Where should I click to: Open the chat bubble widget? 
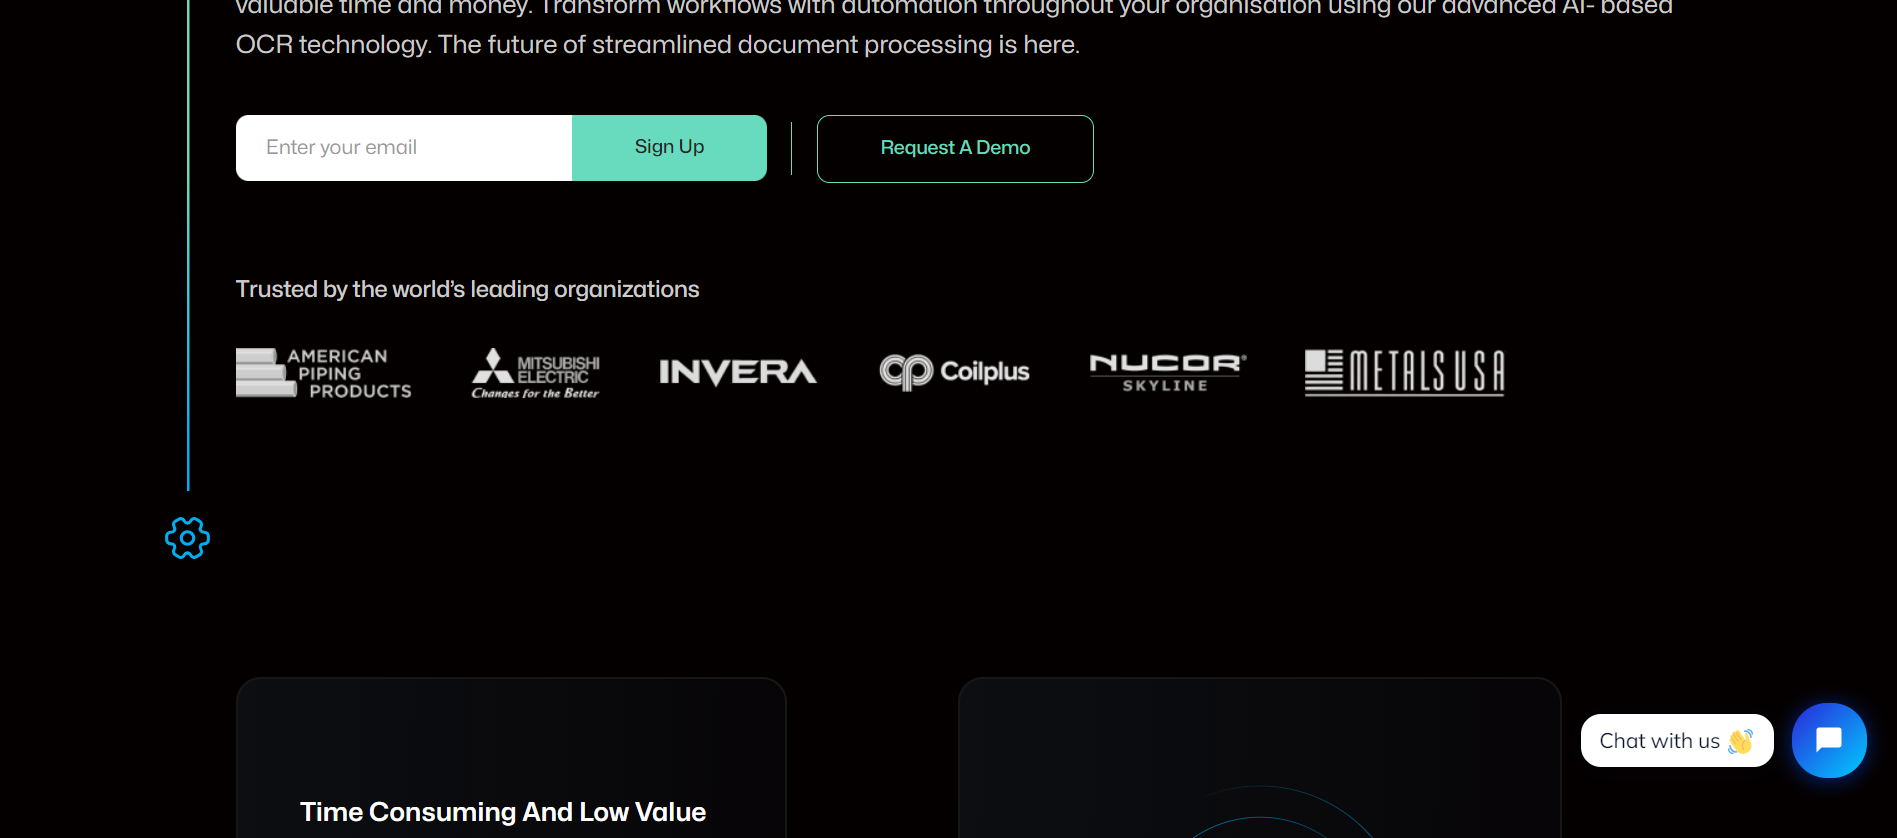click(x=1829, y=740)
